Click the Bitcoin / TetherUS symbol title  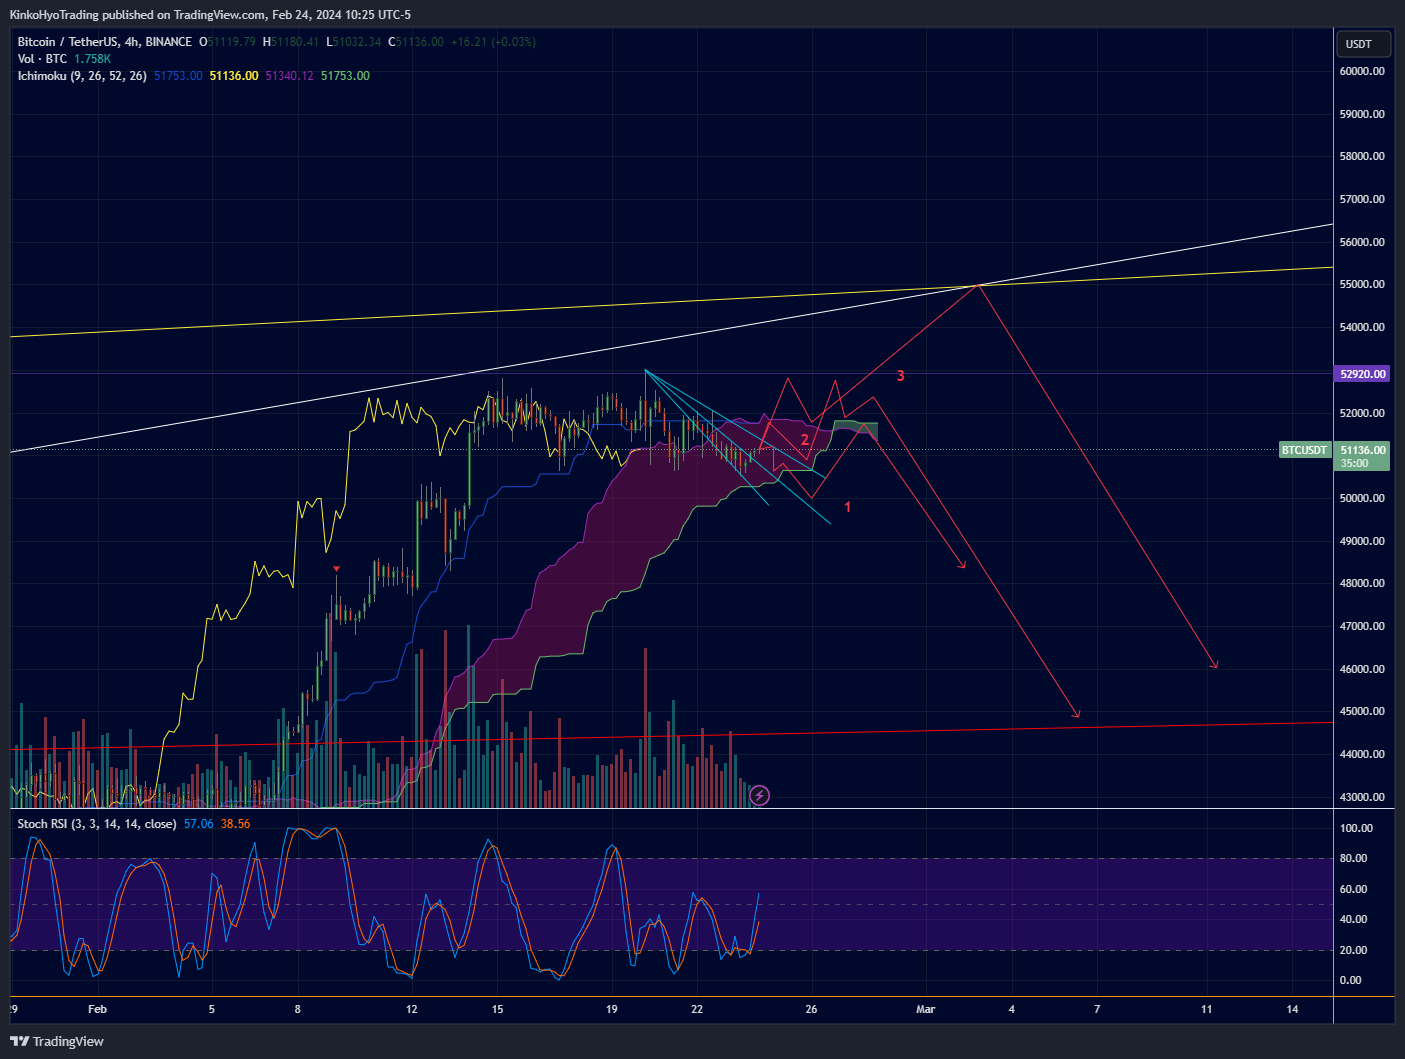point(69,42)
